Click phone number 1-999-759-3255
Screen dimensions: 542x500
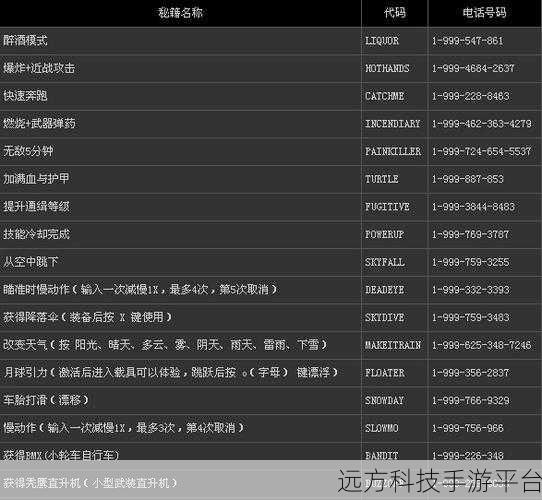(x=470, y=262)
